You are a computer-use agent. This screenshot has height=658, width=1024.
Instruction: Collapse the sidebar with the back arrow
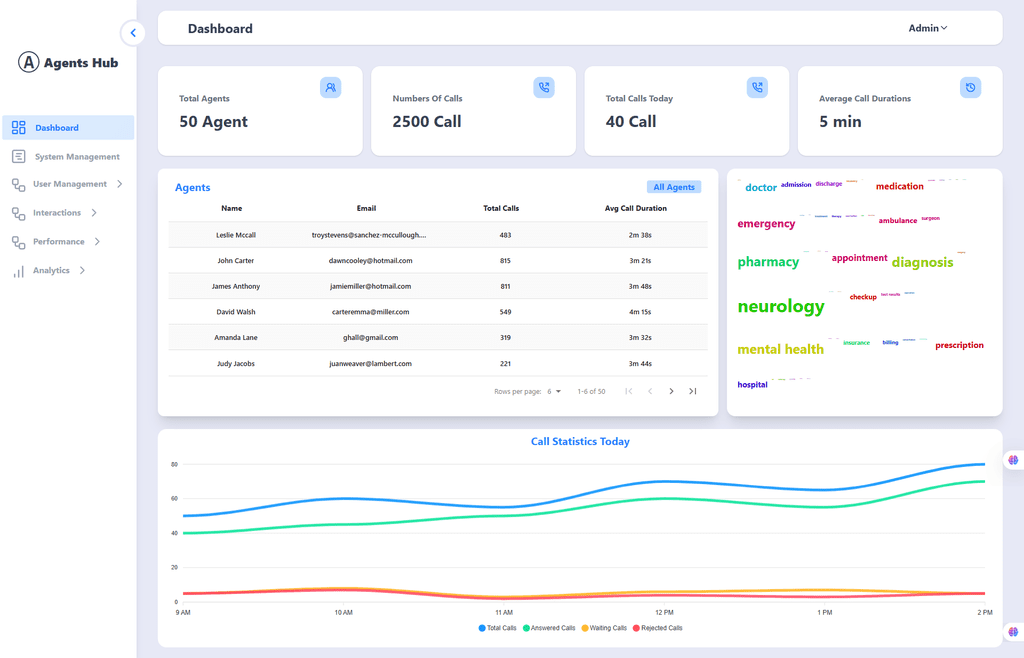point(133,33)
